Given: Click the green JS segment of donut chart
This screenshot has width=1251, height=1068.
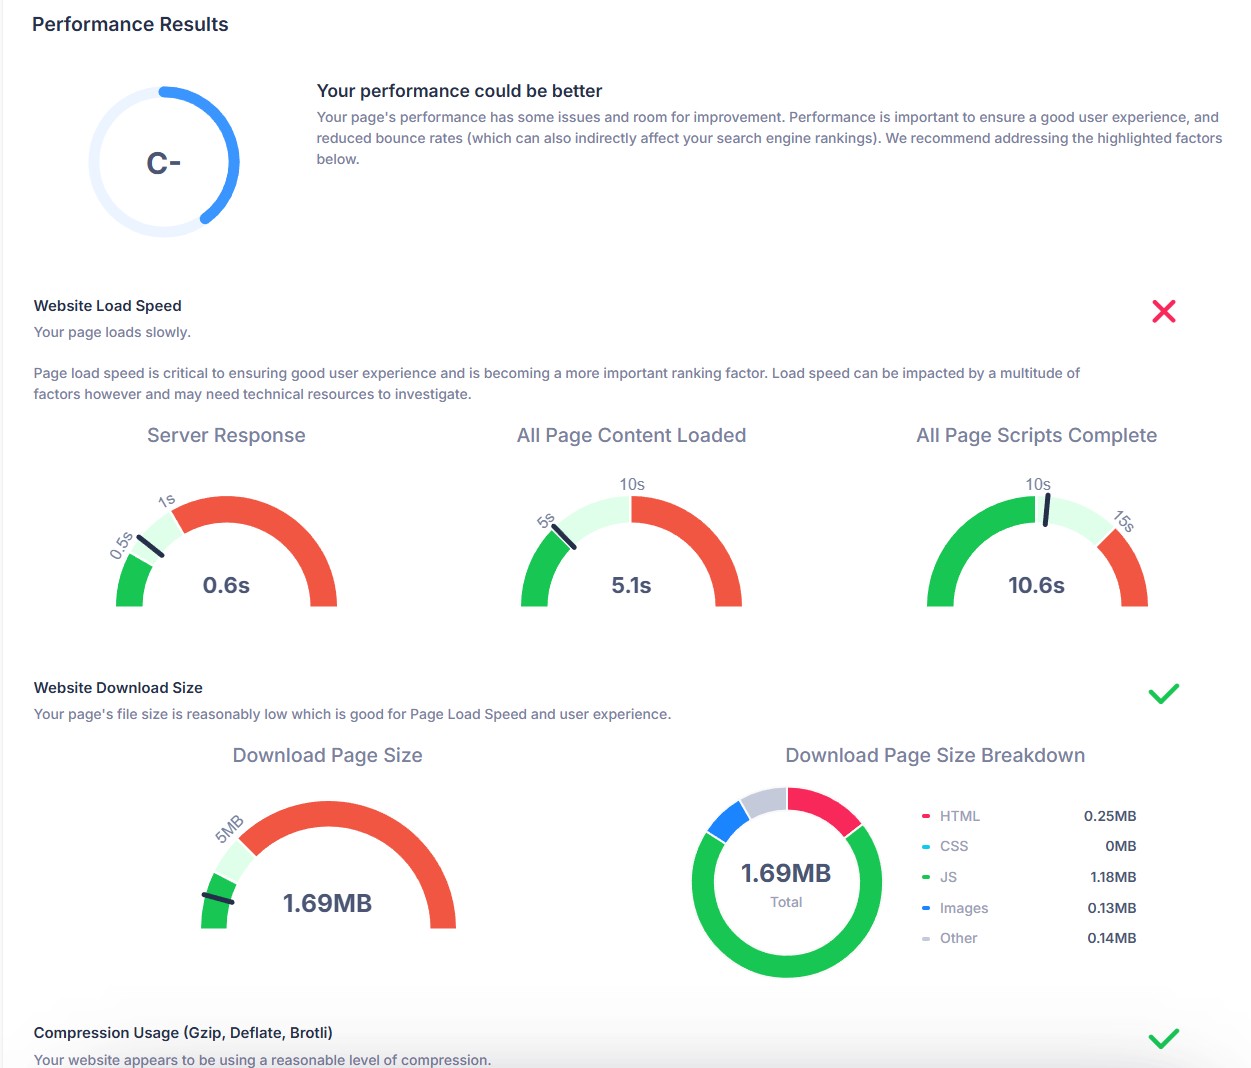Looking at the screenshot, I should pos(787,965).
